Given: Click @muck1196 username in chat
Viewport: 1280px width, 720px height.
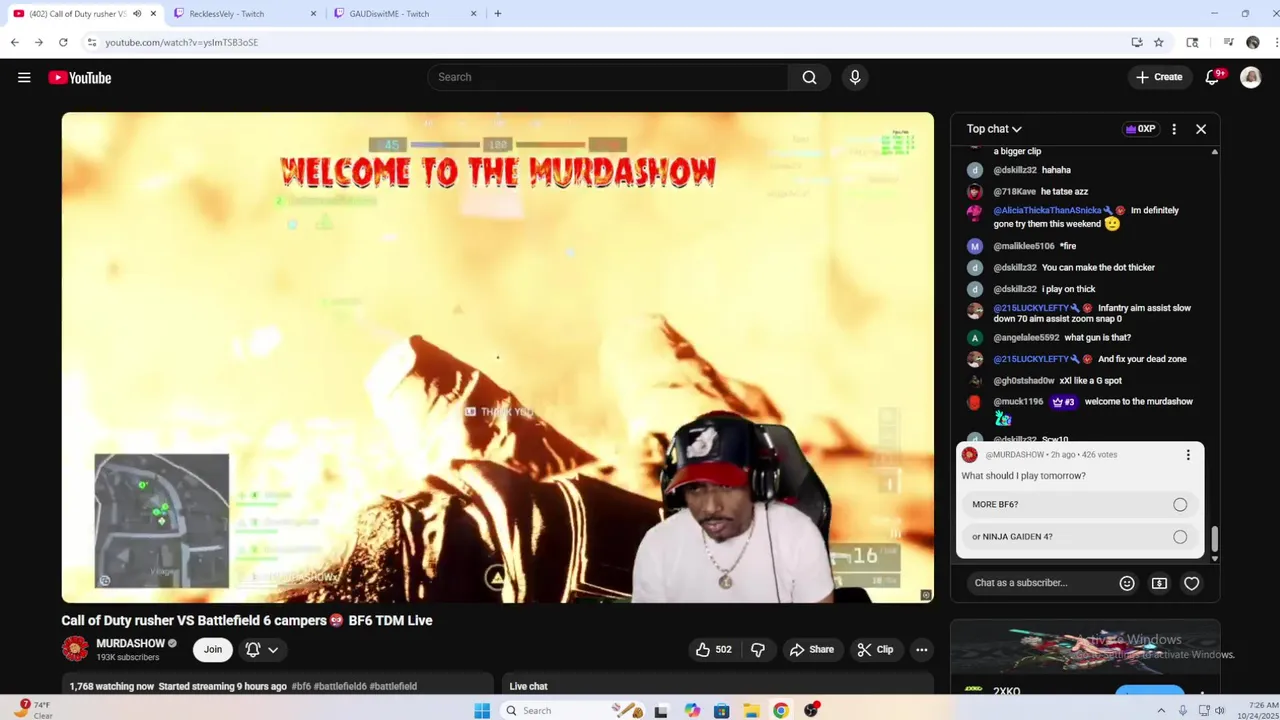Looking at the screenshot, I should tap(1018, 402).
